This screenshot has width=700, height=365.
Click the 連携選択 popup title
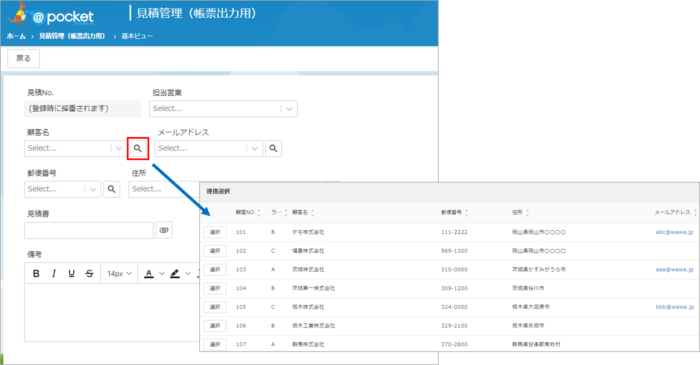click(x=218, y=191)
